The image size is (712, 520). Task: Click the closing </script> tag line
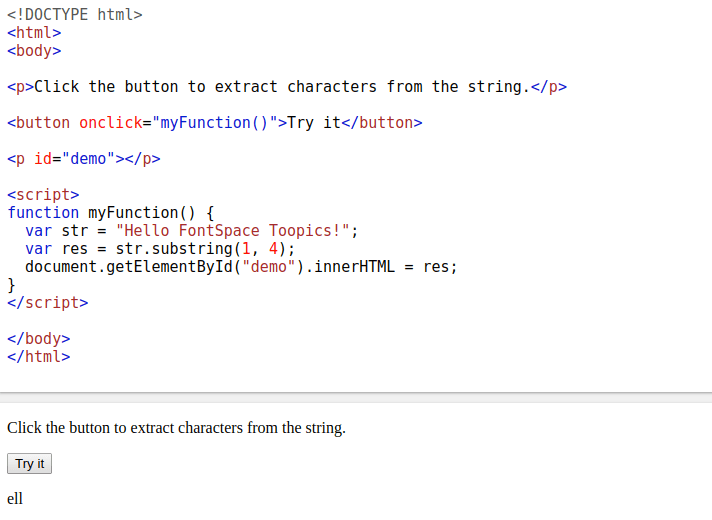pos(48,303)
